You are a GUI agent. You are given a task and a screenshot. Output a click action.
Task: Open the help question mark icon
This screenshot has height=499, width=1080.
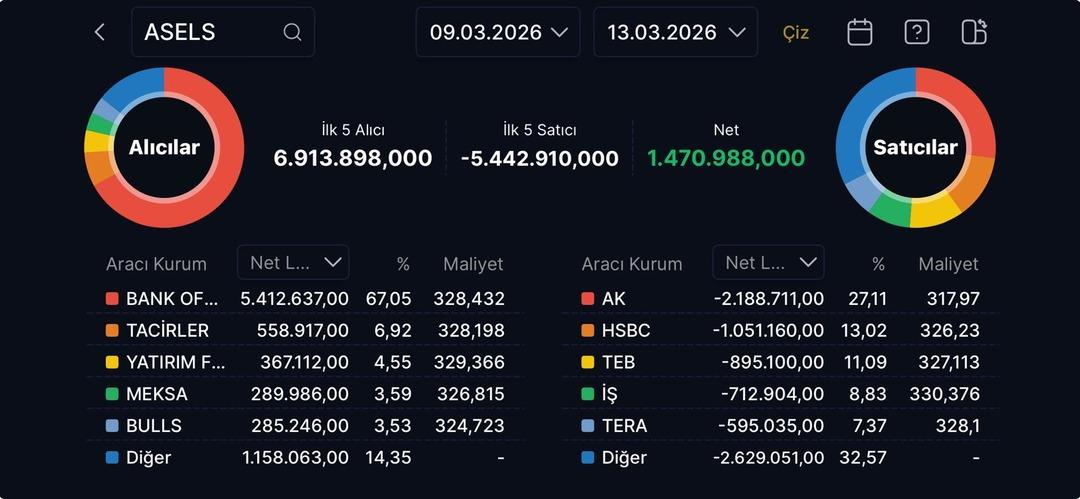(x=916, y=32)
